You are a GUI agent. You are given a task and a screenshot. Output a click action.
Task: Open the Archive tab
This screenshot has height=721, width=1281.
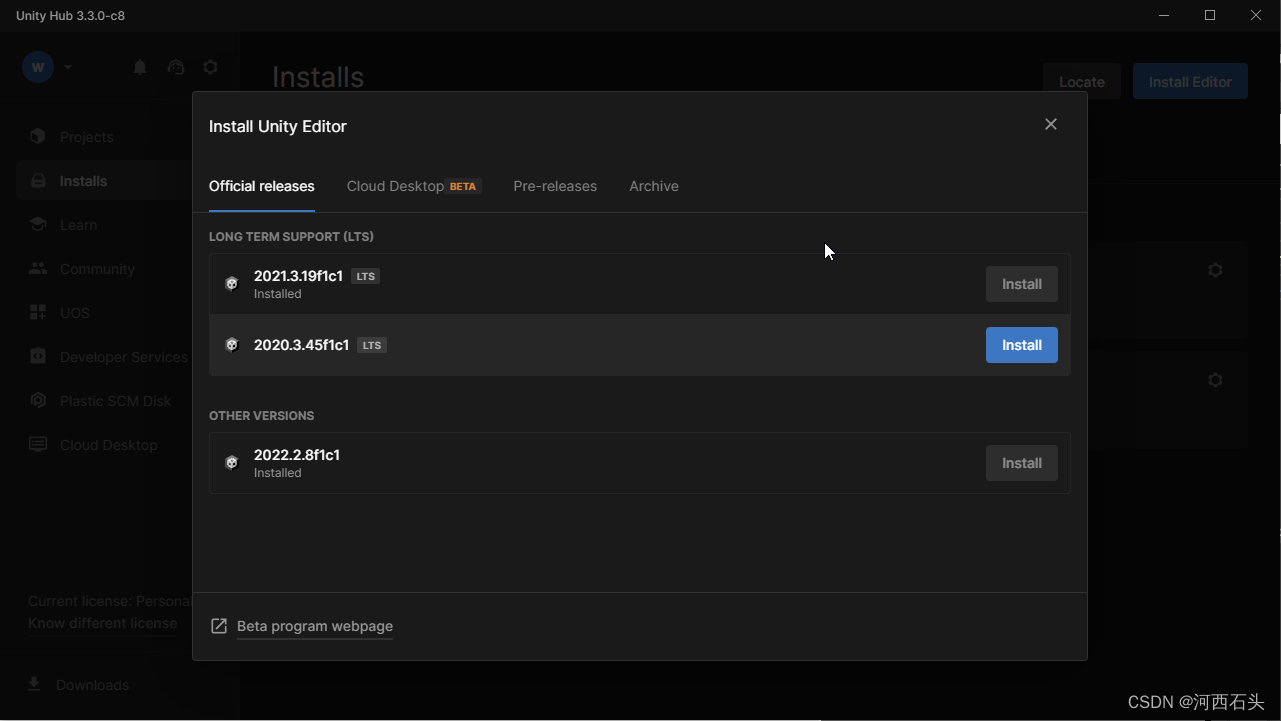[x=654, y=186]
